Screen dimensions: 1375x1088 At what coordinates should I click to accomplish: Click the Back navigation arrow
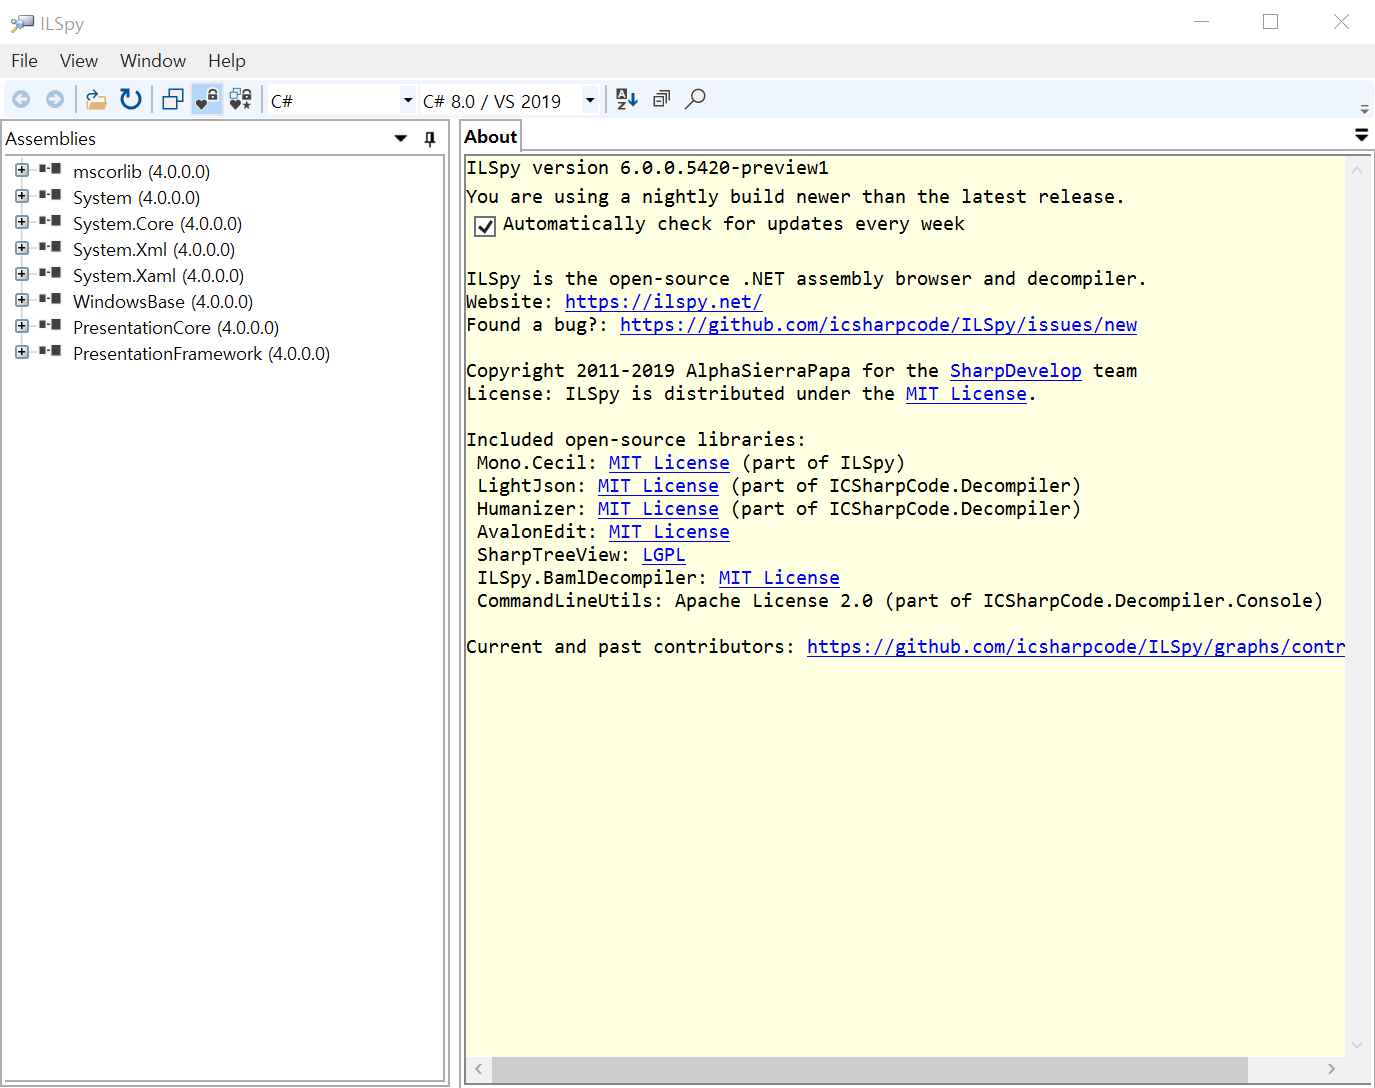[21, 99]
